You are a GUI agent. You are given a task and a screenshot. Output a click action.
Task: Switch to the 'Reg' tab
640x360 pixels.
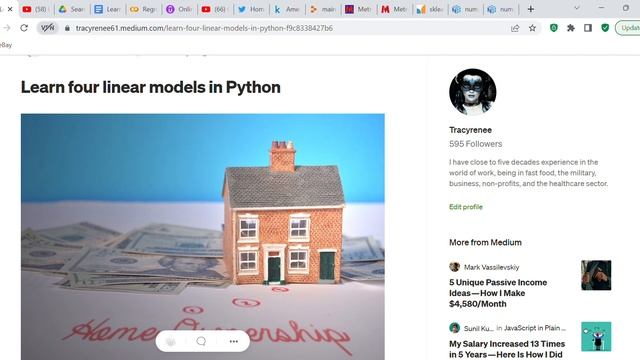[143, 9]
